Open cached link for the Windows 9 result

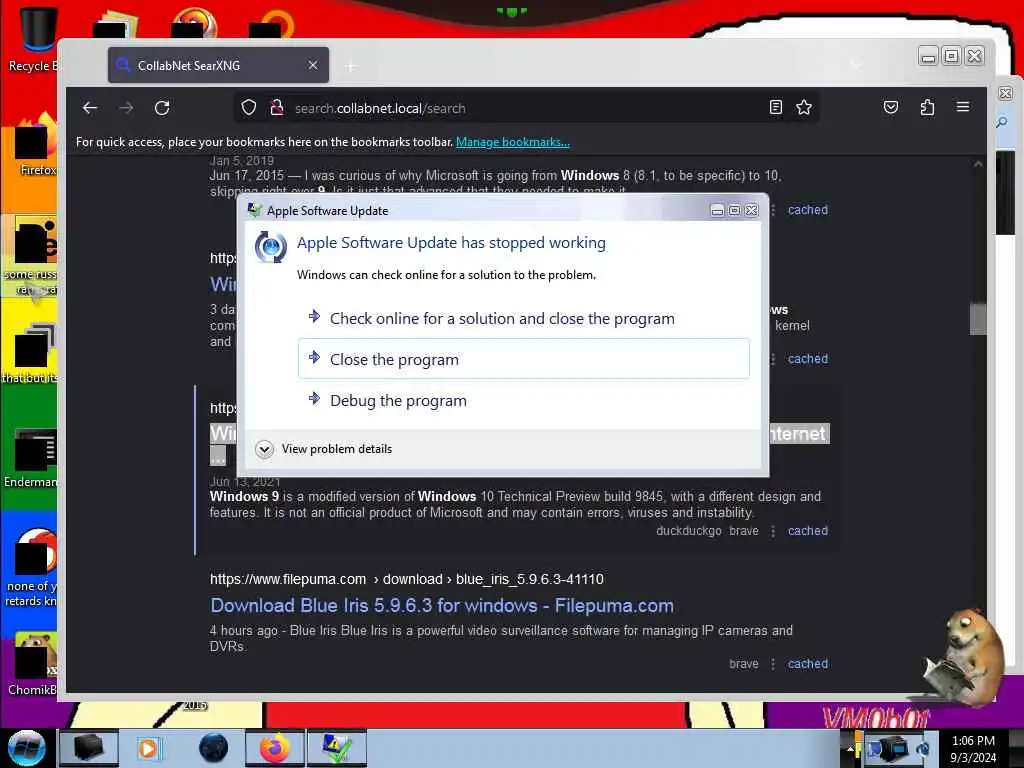[x=808, y=531]
